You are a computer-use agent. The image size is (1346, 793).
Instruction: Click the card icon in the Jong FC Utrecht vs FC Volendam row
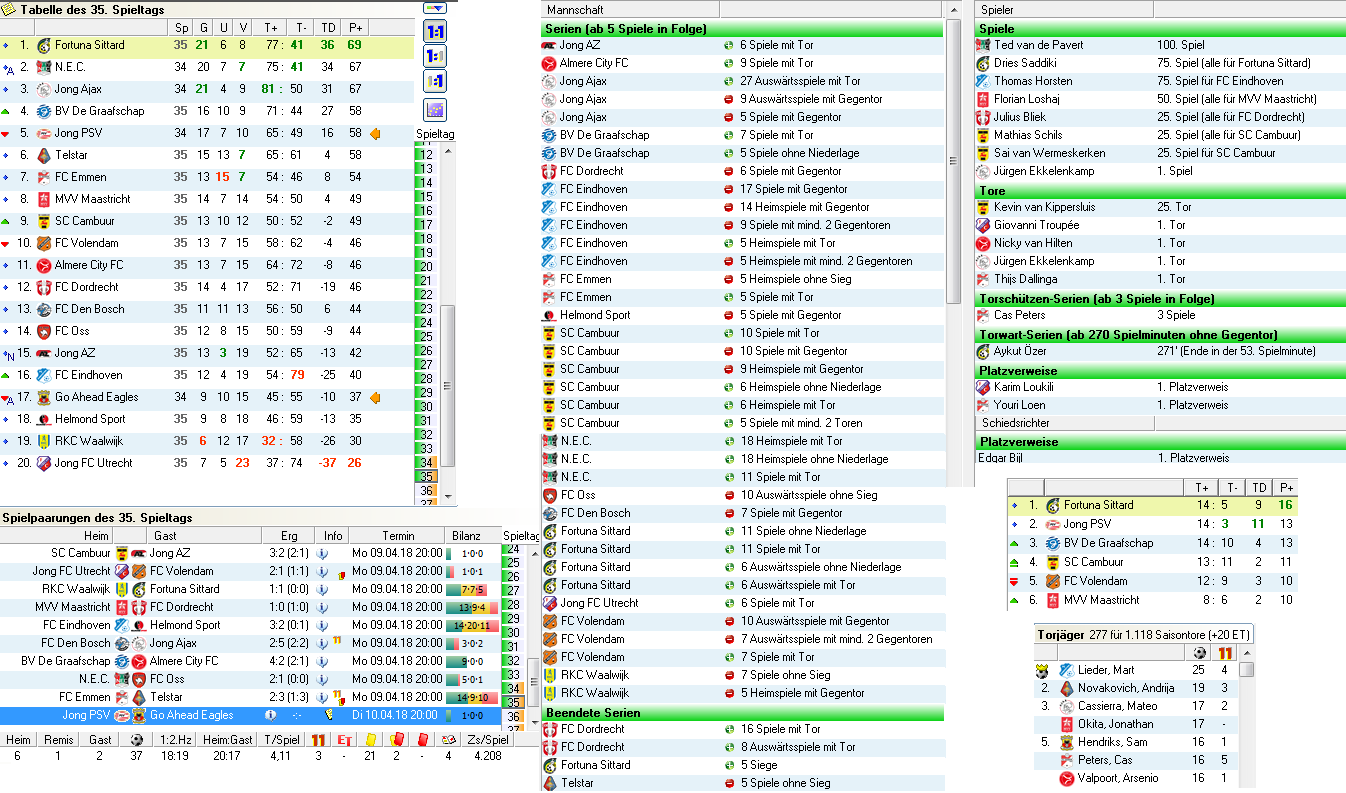pyautogui.click(x=340, y=574)
